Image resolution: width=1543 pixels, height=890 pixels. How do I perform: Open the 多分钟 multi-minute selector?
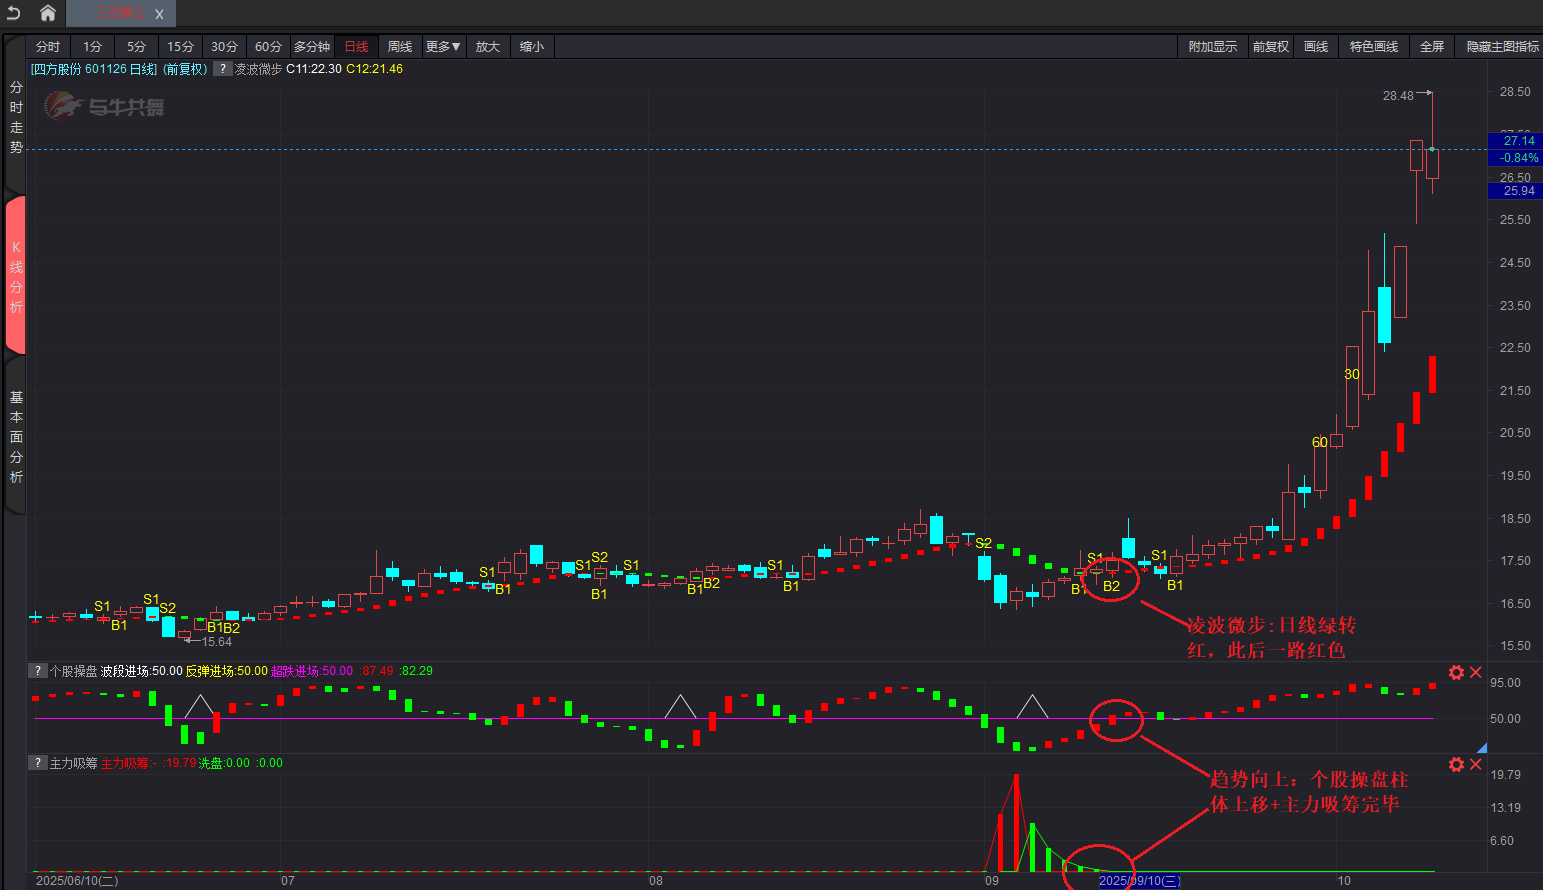point(312,47)
